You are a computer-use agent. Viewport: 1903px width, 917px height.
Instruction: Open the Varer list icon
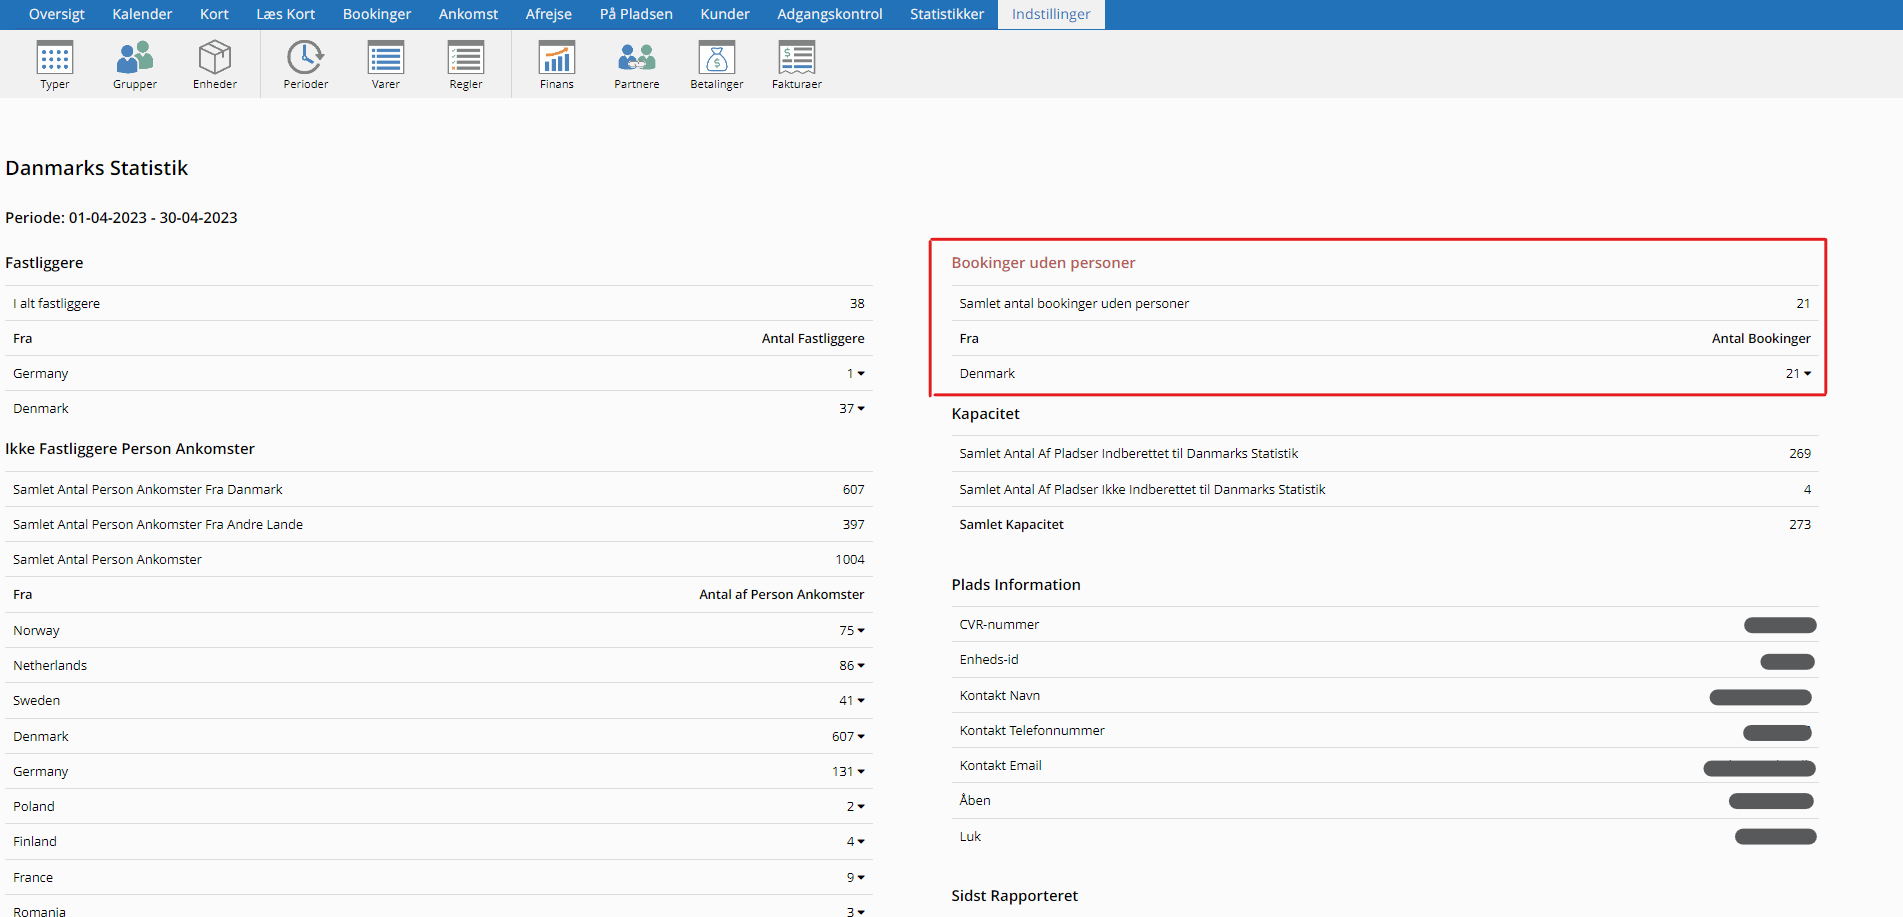pos(386,58)
